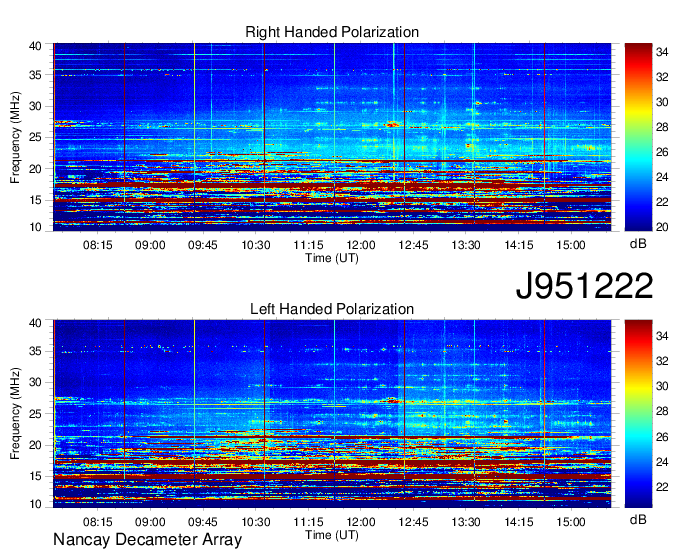Click the Left Handed Polarization title
This screenshot has width=680, height=552.
click(332, 309)
